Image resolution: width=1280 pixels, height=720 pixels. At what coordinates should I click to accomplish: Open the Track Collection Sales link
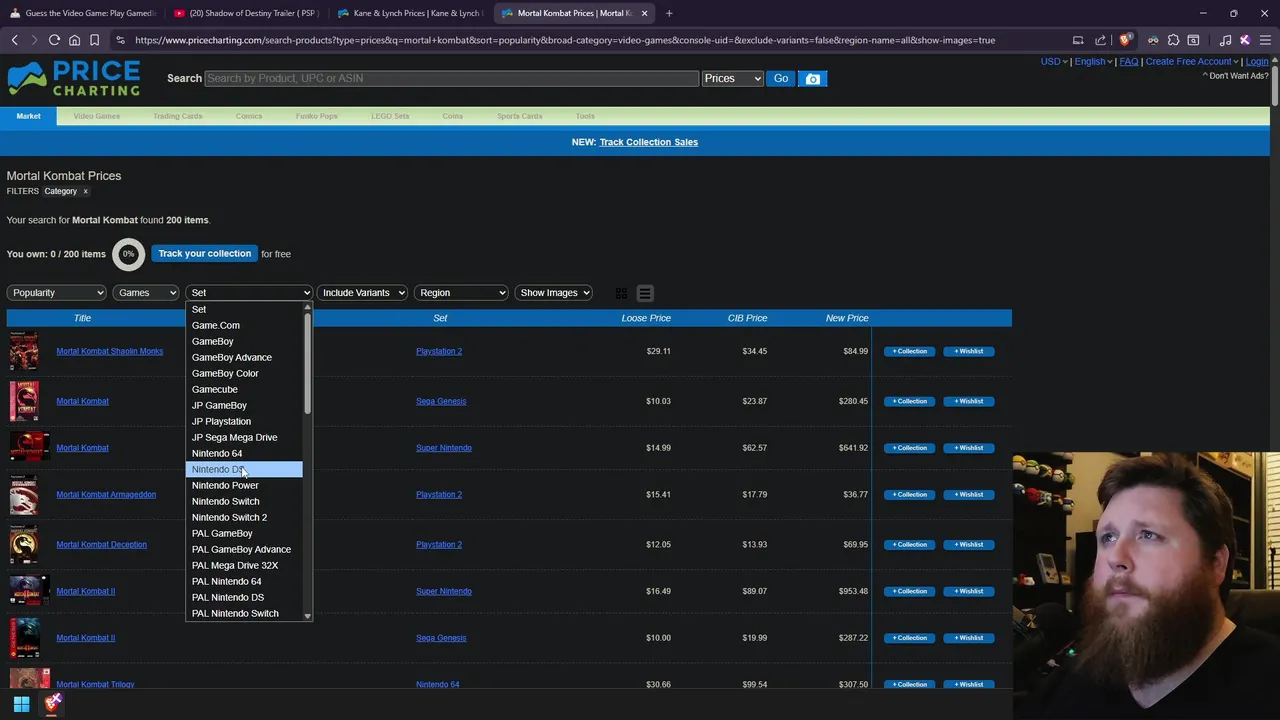pos(648,142)
